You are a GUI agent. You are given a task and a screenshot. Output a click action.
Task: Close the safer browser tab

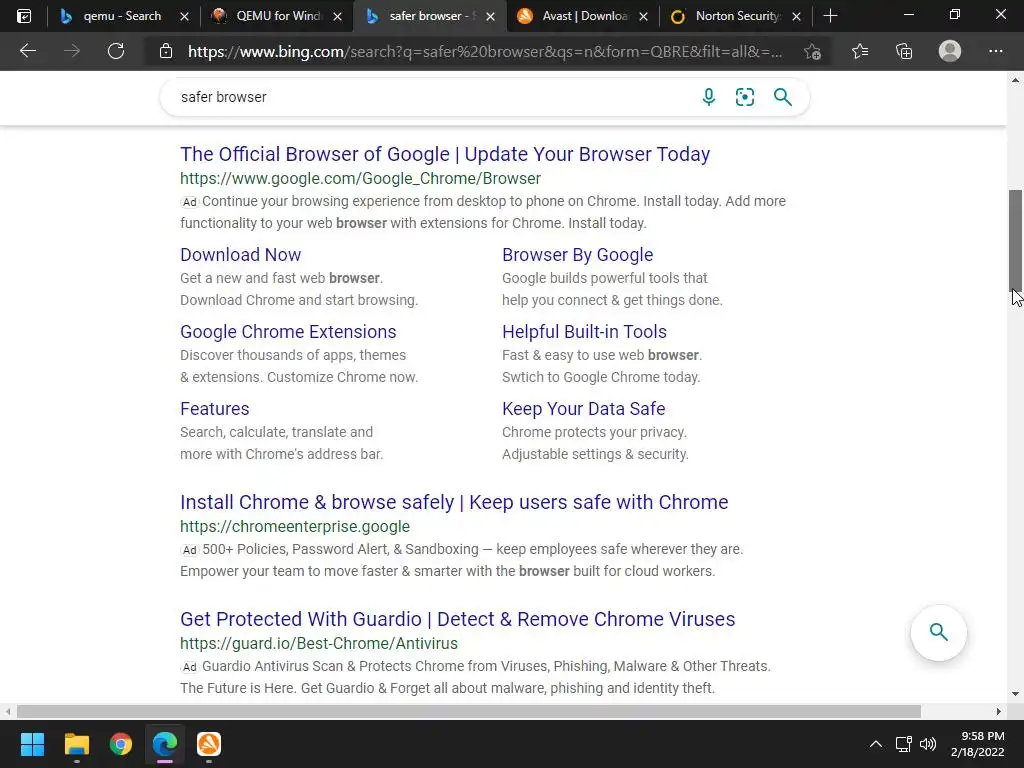click(x=490, y=16)
